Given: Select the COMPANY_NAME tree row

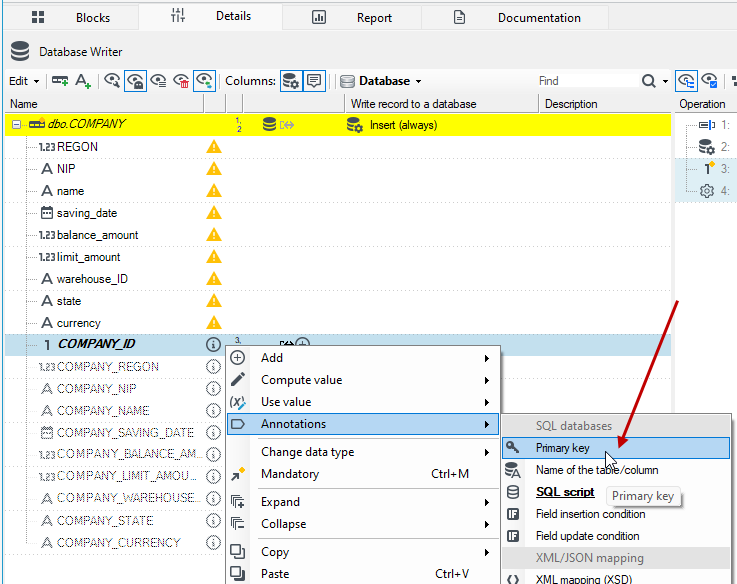Looking at the screenshot, I should [102, 410].
